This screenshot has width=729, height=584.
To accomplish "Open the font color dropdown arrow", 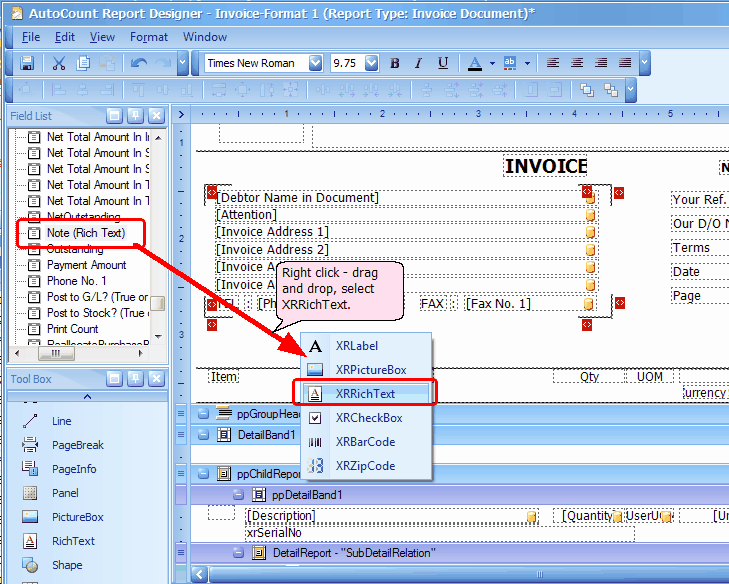I will click(492, 63).
